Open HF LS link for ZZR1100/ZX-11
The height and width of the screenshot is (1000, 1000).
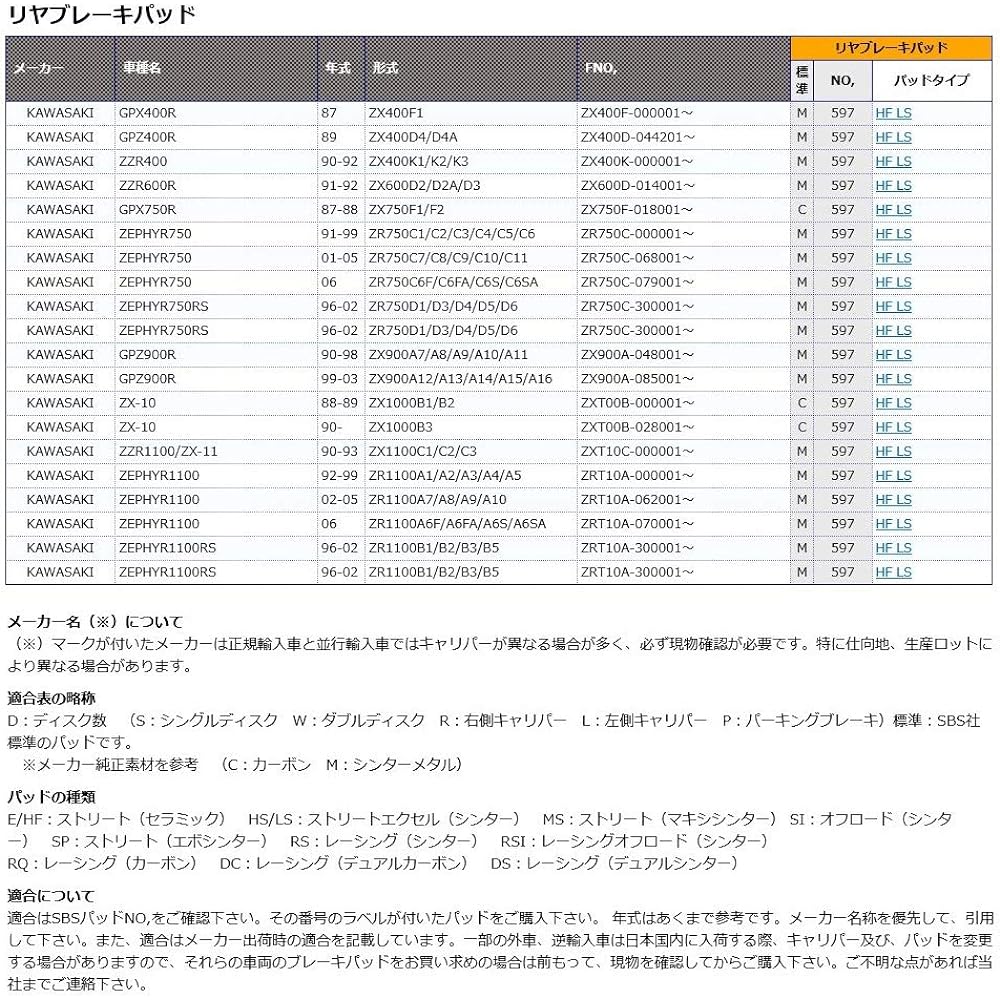coord(893,452)
